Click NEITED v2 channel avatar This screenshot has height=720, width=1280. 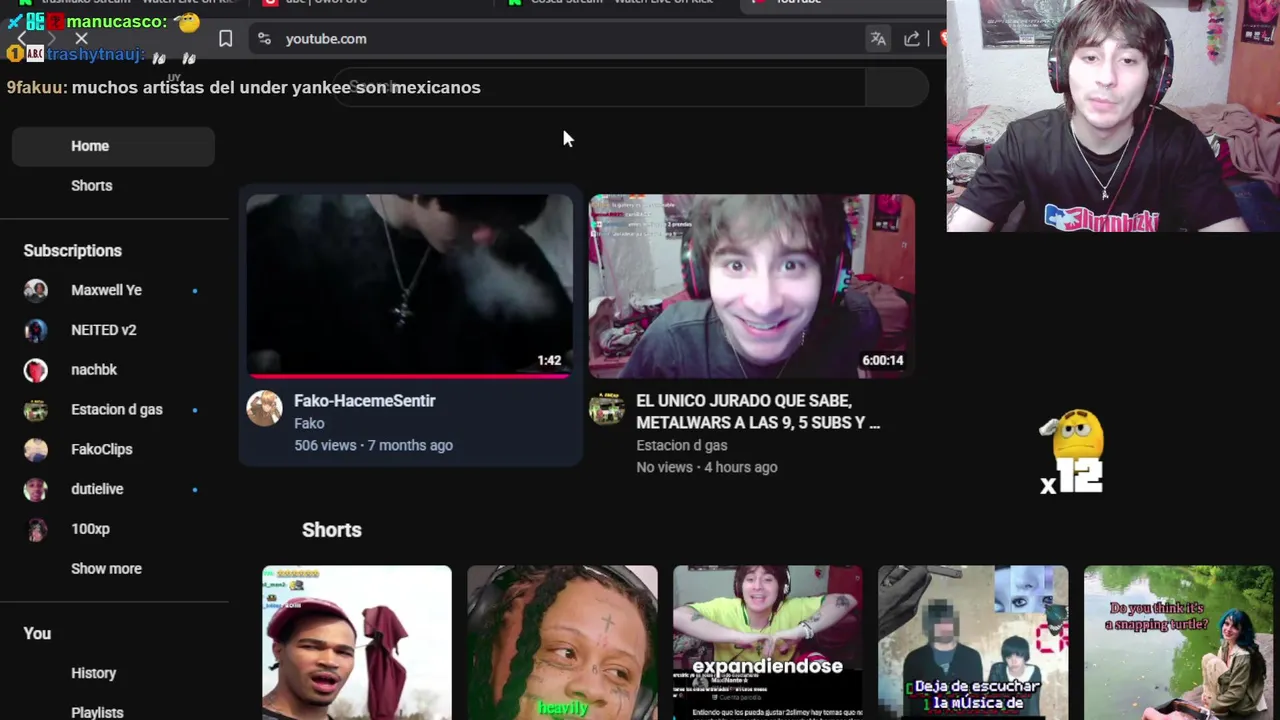[36, 330]
